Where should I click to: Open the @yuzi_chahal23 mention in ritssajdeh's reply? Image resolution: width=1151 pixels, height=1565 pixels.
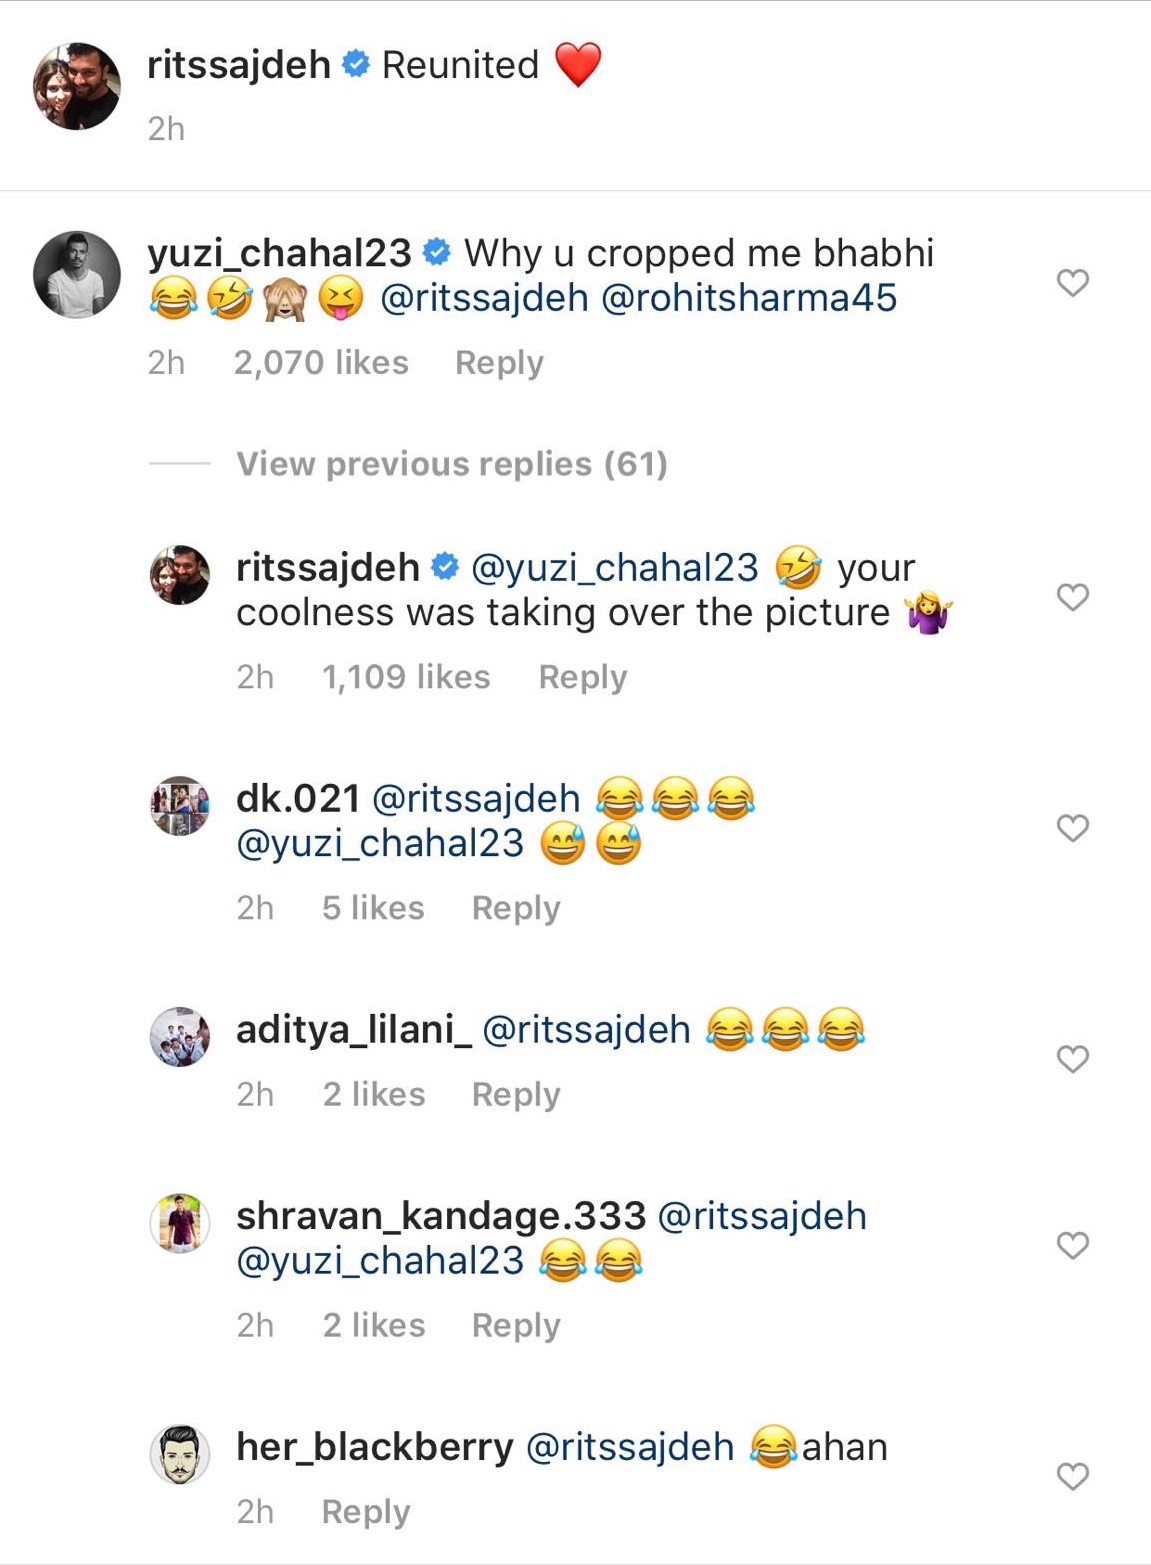pyautogui.click(x=614, y=566)
